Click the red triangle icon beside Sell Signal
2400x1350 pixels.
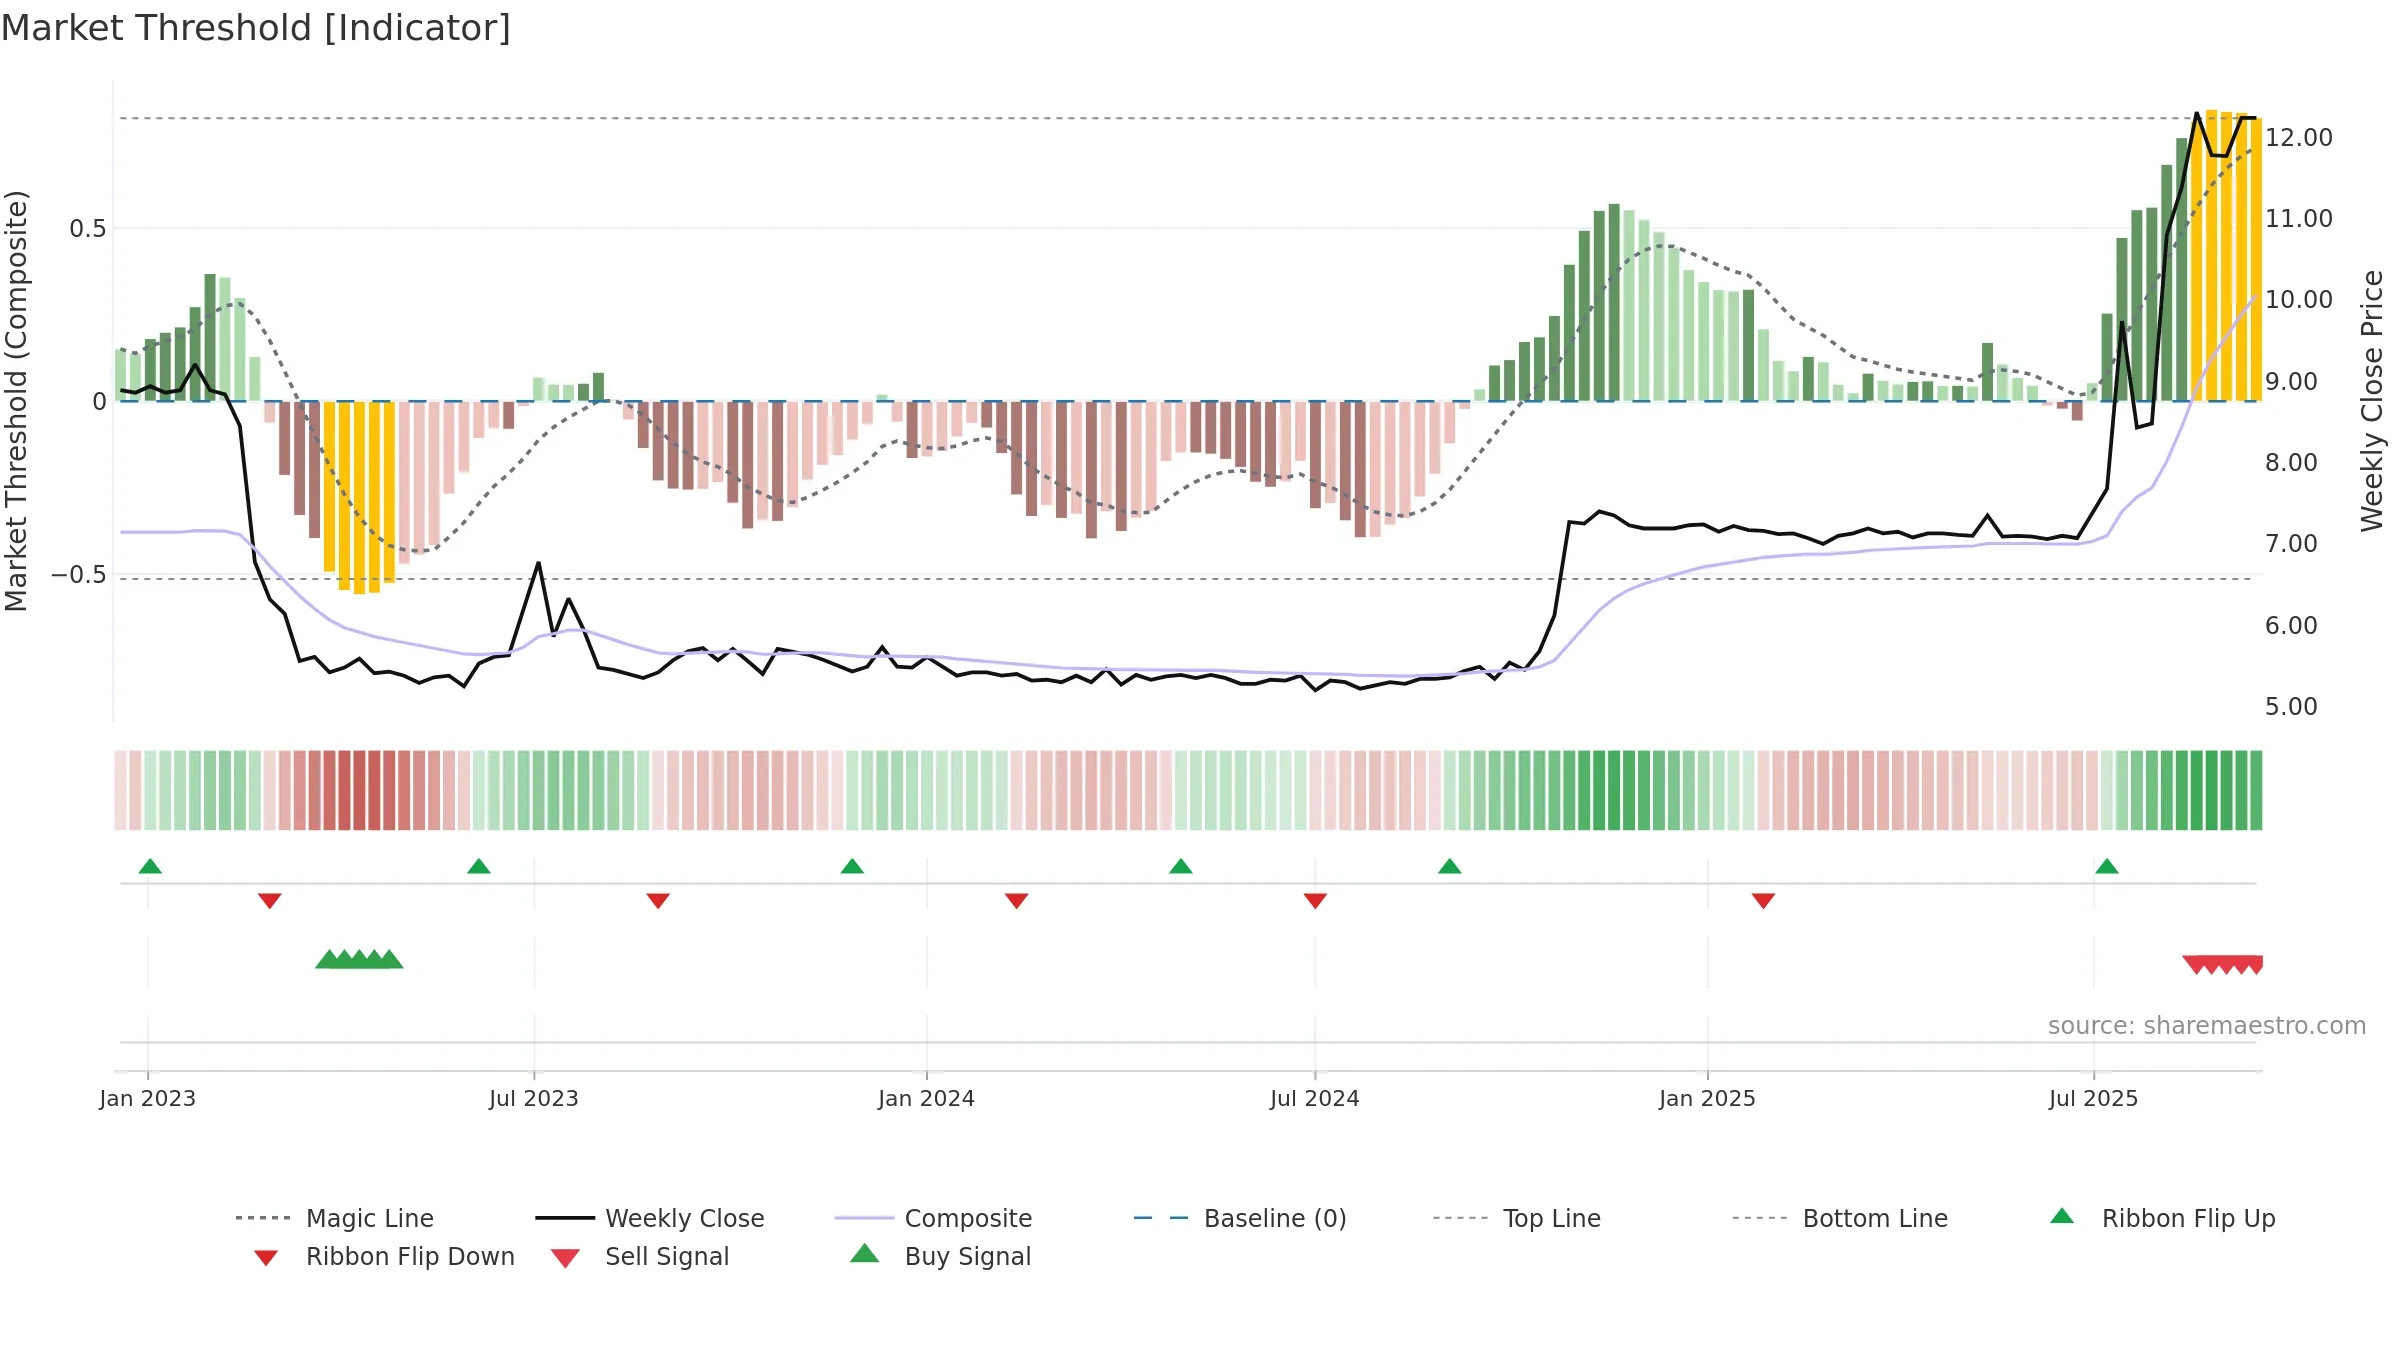coord(565,1258)
